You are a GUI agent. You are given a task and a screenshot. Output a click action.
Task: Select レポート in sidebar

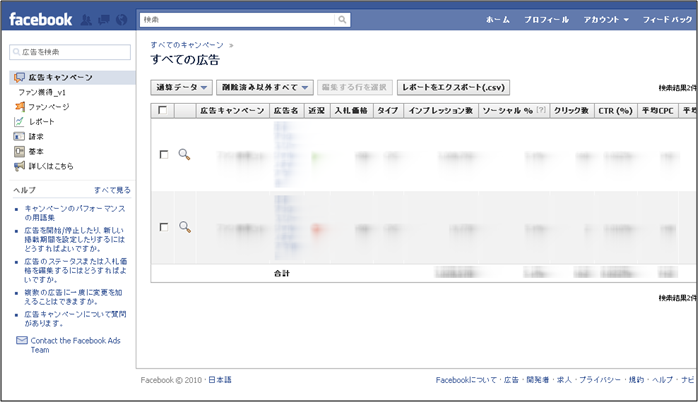click(41, 122)
